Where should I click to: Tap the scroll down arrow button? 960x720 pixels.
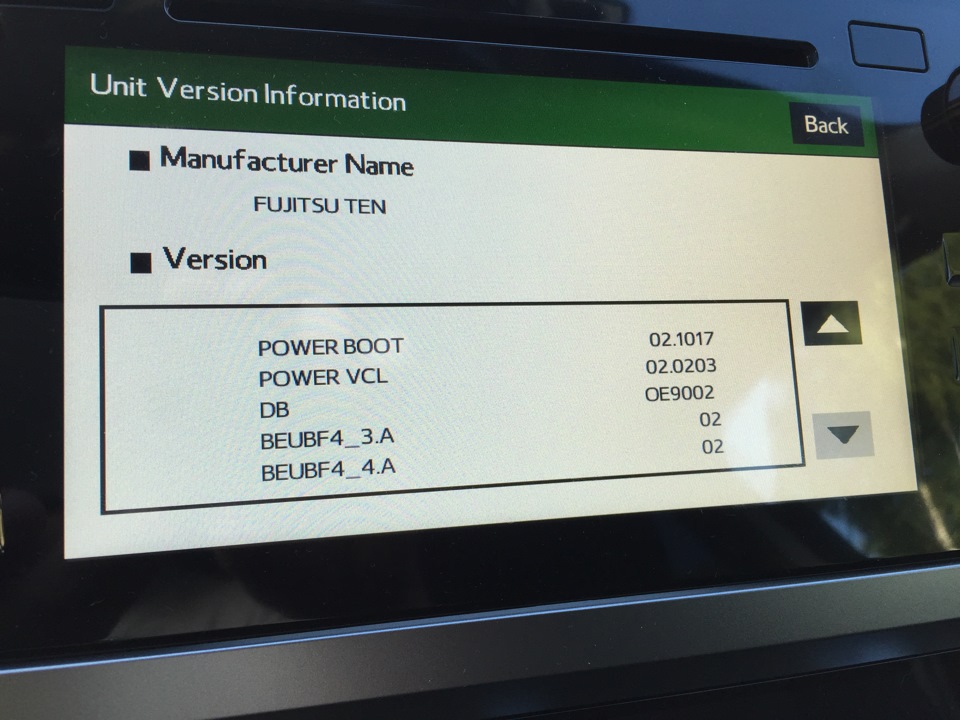tap(844, 435)
